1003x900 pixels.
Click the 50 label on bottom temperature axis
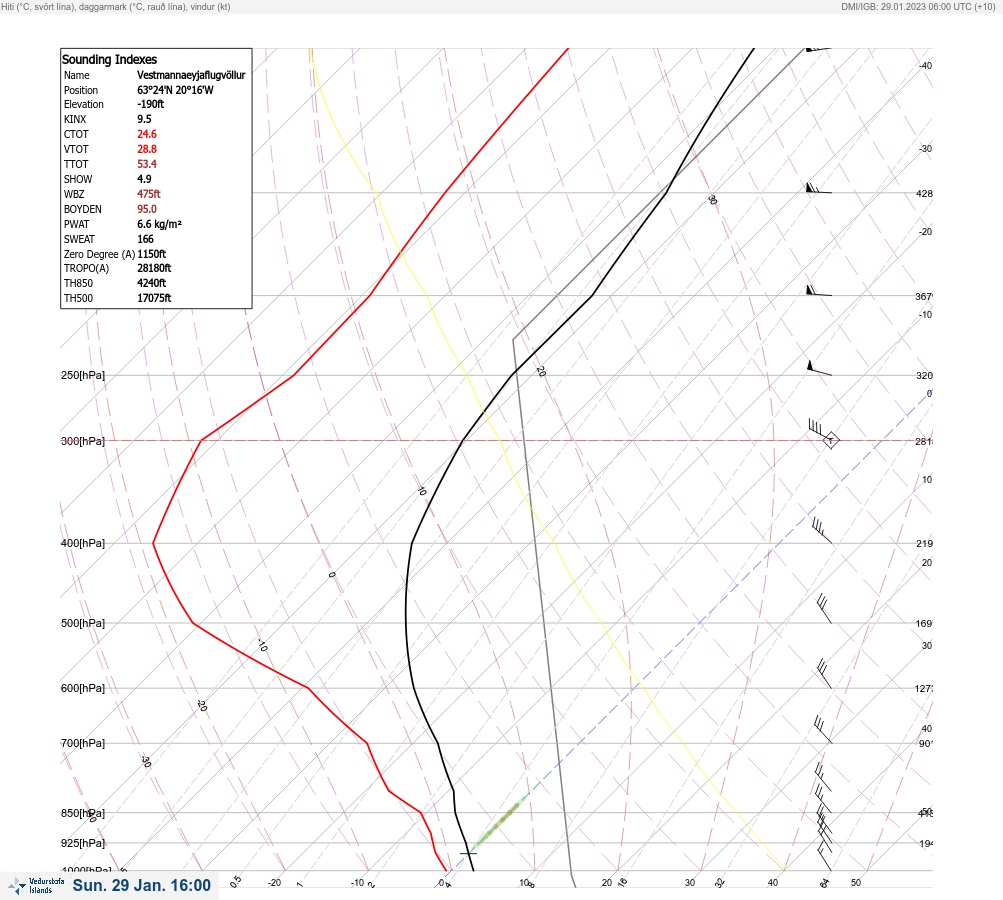tap(856, 883)
